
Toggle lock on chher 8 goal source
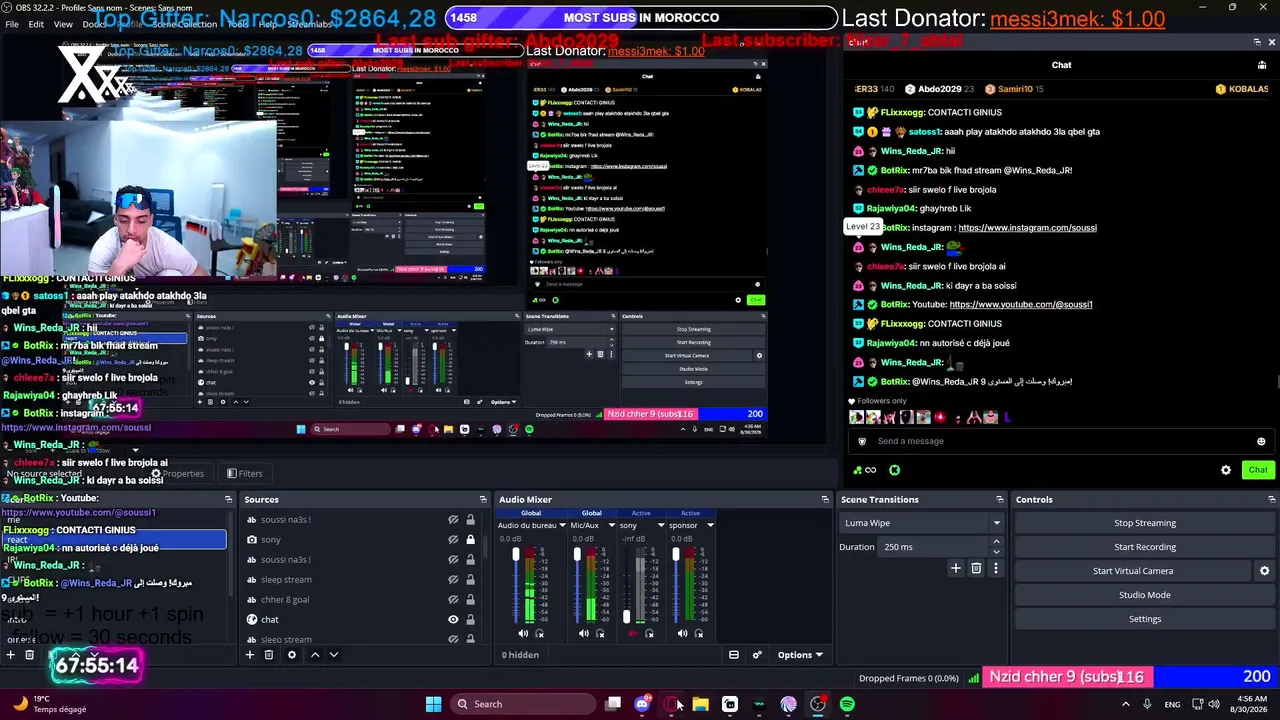(x=470, y=600)
